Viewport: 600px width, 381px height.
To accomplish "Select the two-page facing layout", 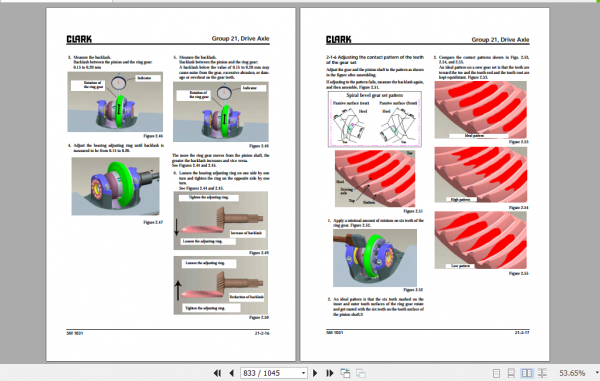I will pos(527,373).
